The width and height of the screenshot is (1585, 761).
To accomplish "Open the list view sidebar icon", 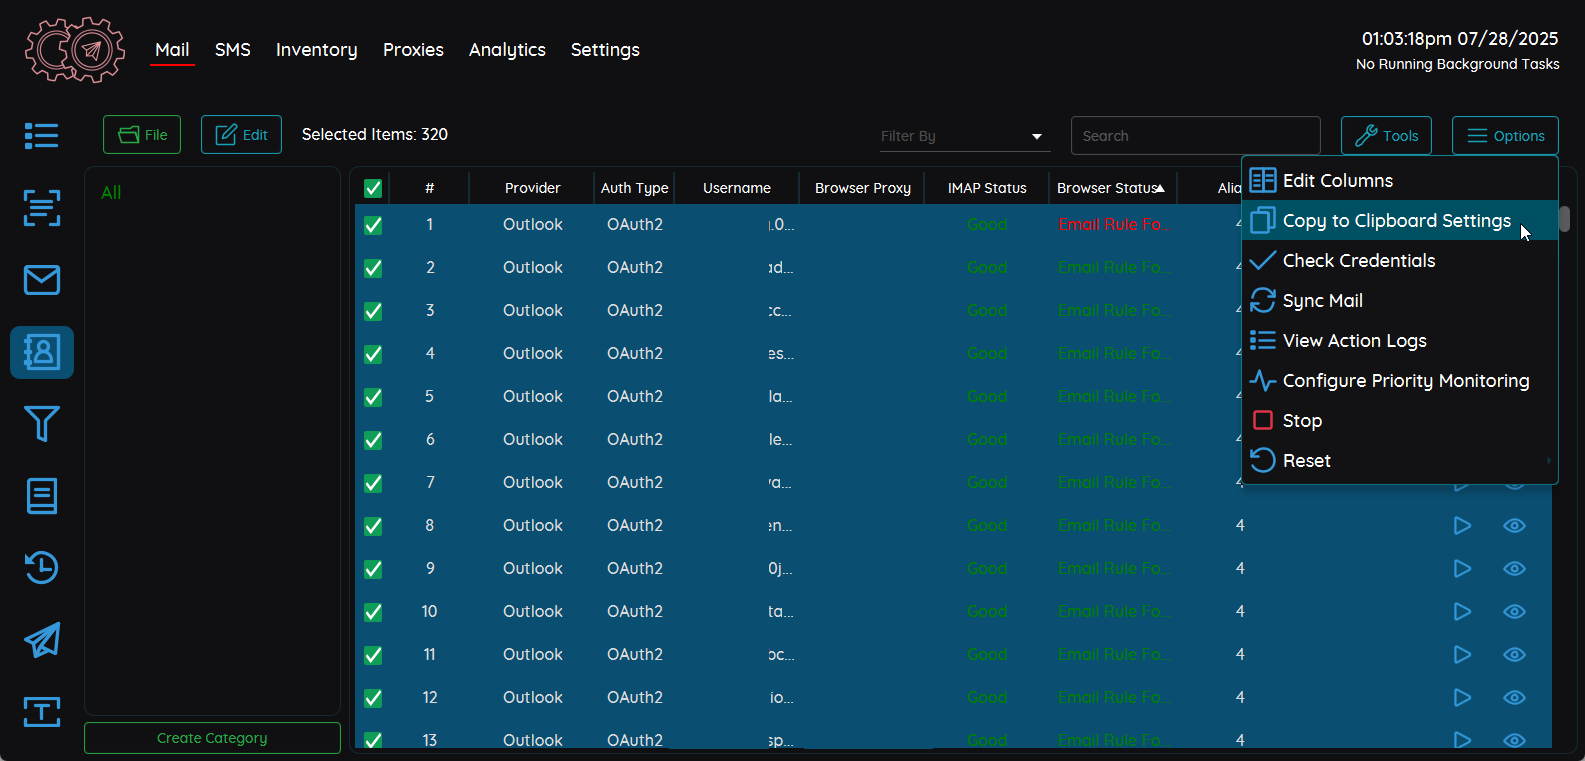I will [41, 135].
